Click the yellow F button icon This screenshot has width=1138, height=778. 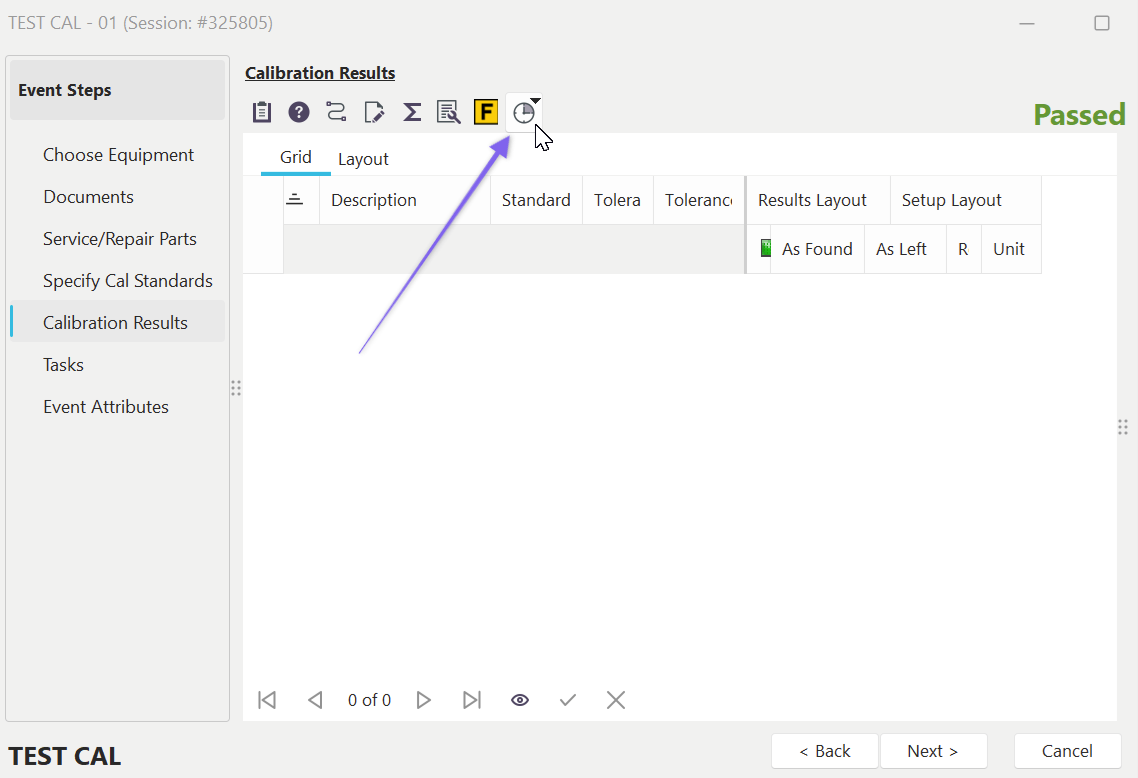click(486, 112)
